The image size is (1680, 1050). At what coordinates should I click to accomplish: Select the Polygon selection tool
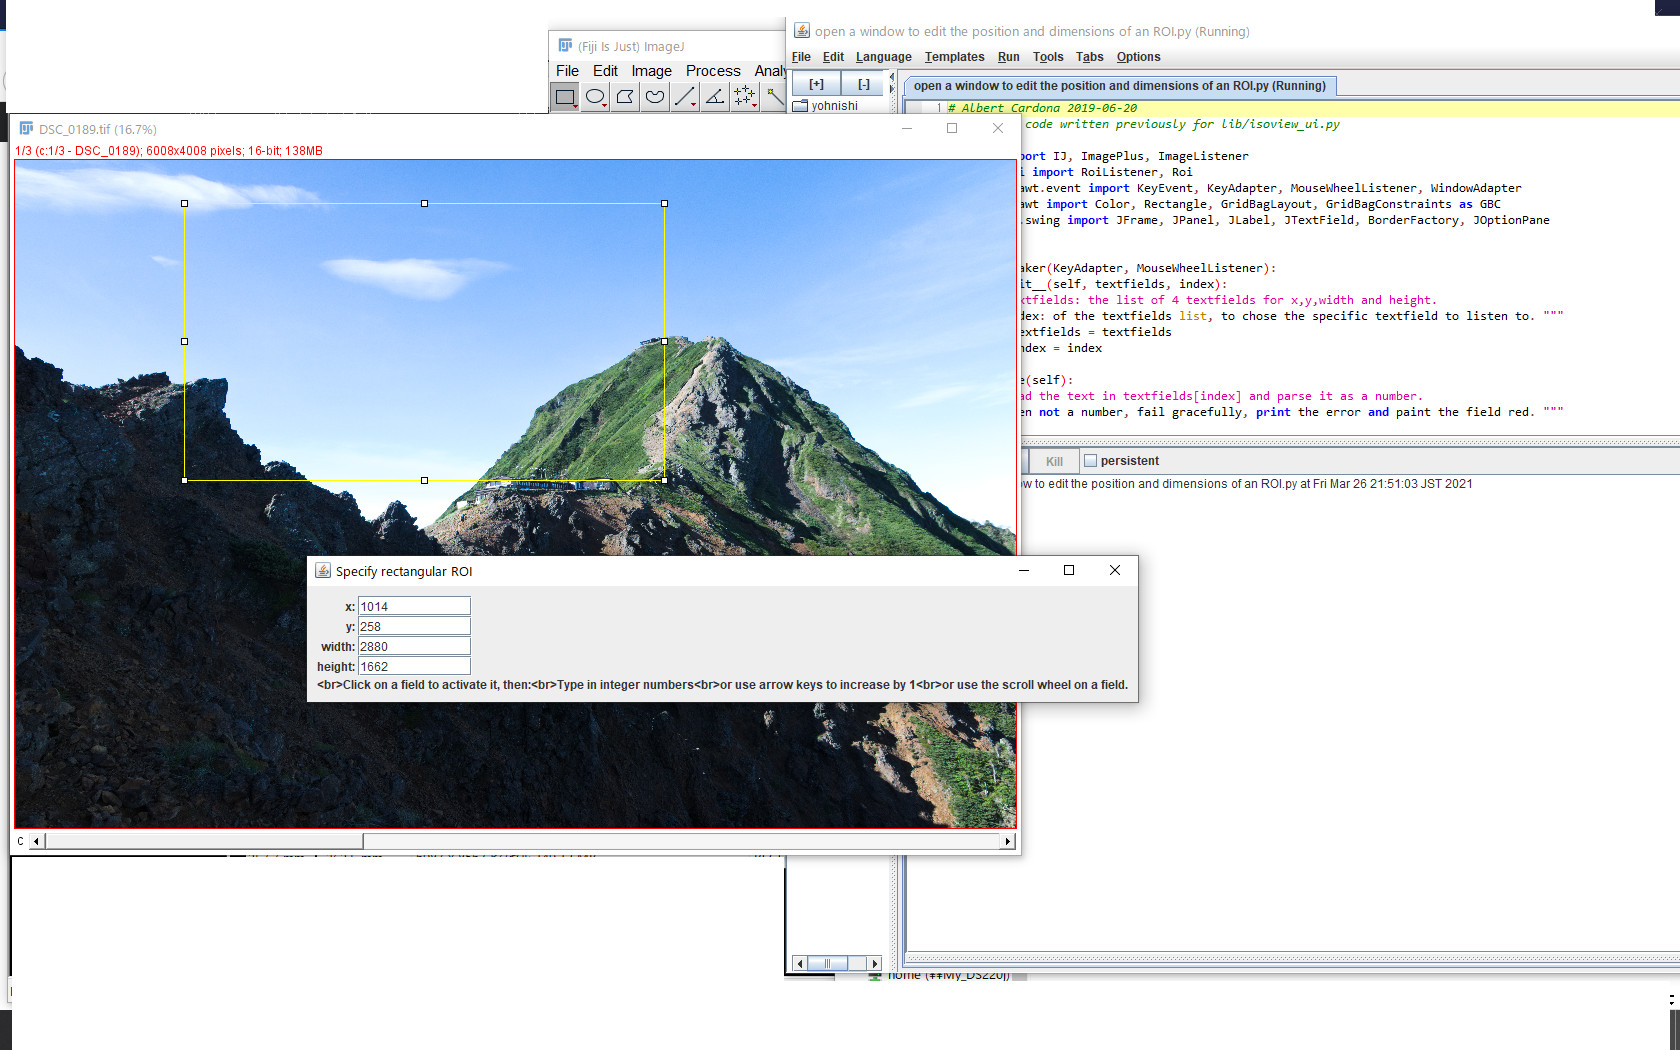click(x=624, y=96)
